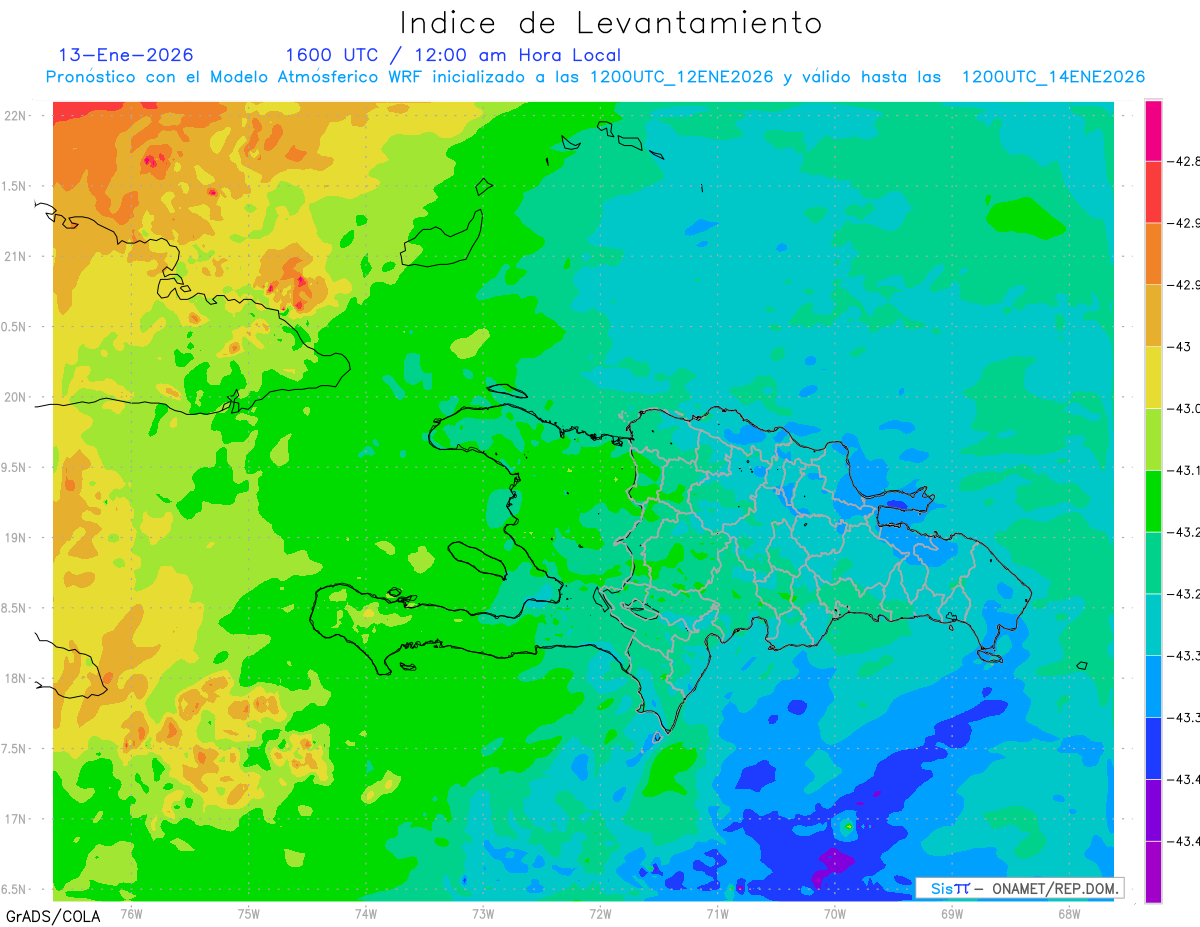1200x927 pixels.
Task: Click the "76W" longitude label
Action: pos(131,913)
